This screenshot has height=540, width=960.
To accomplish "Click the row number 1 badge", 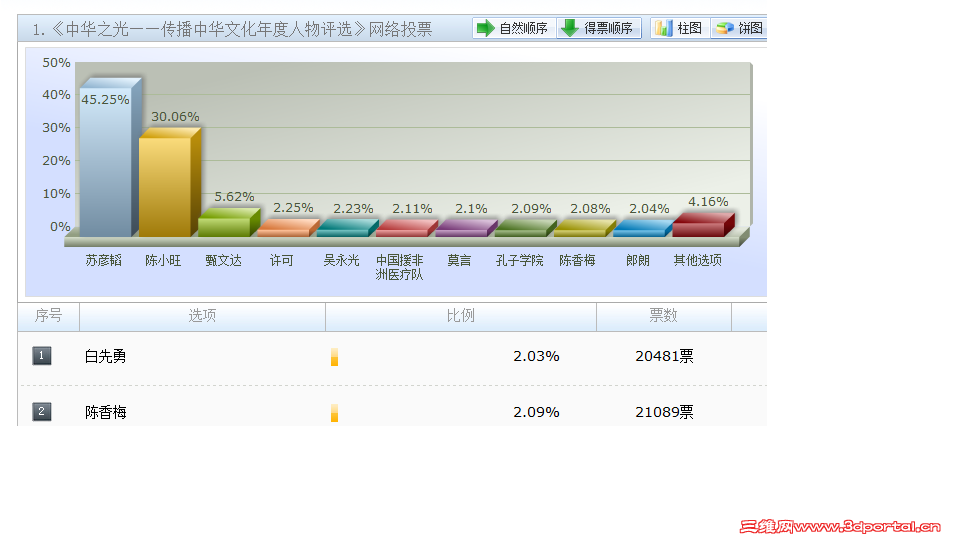I will click(42, 356).
